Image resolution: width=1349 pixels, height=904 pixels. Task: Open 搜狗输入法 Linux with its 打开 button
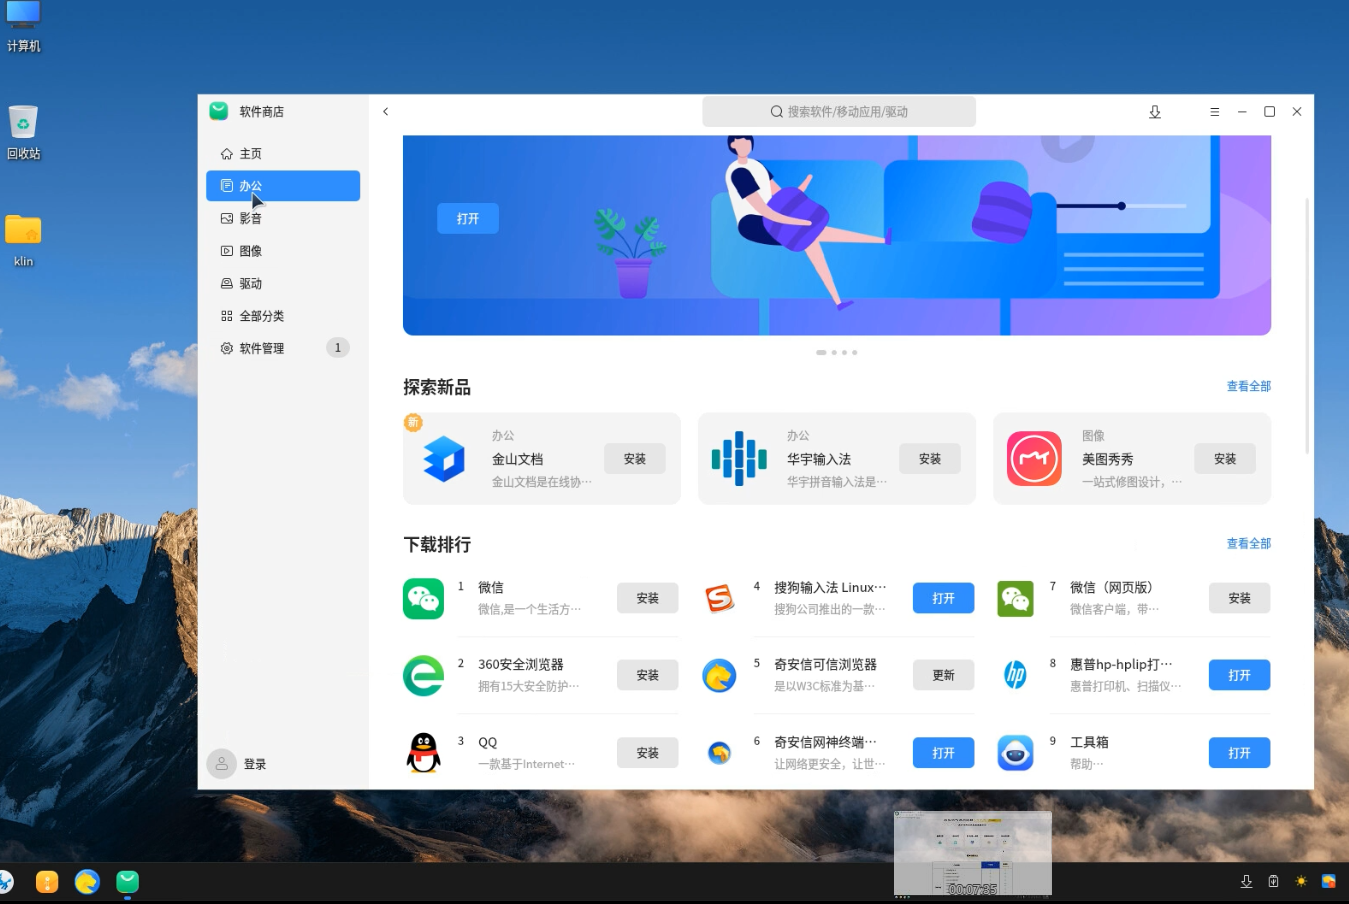(x=944, y=598)
